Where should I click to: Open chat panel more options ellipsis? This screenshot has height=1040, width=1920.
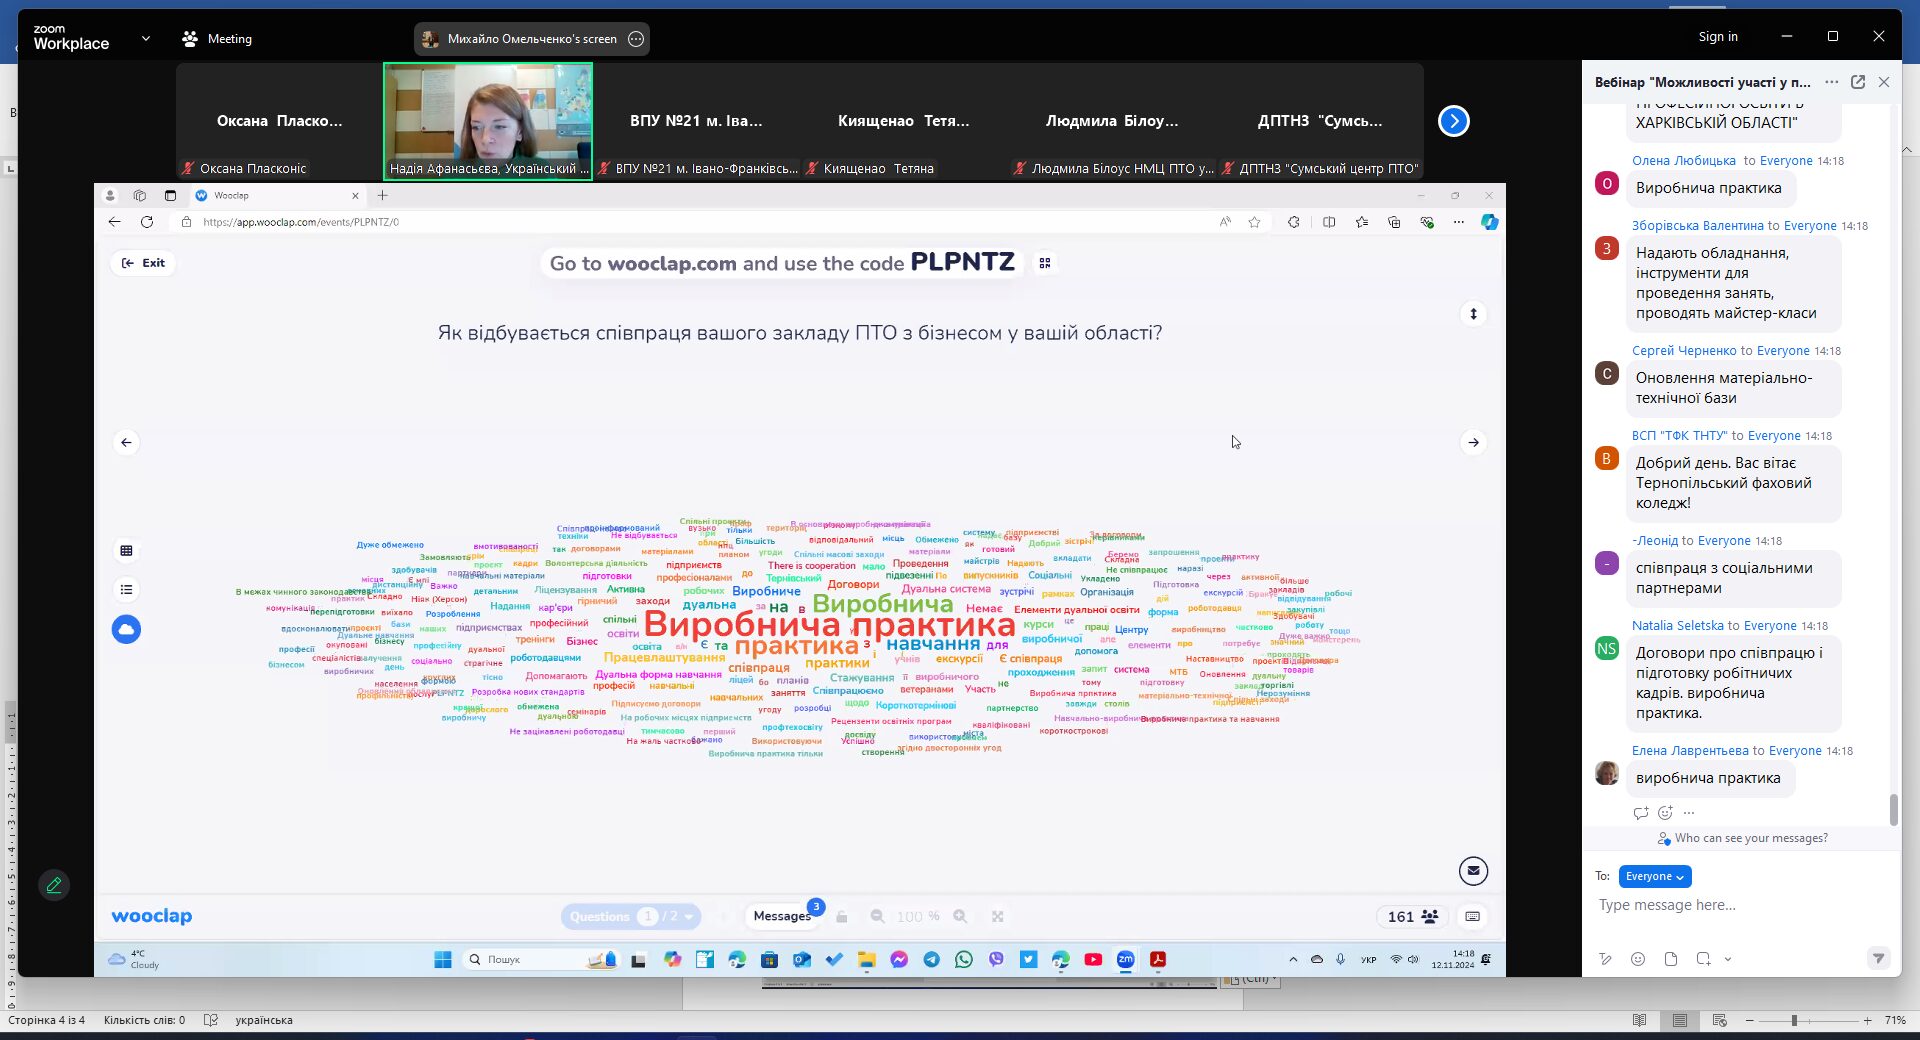(x=1831, y=82)
